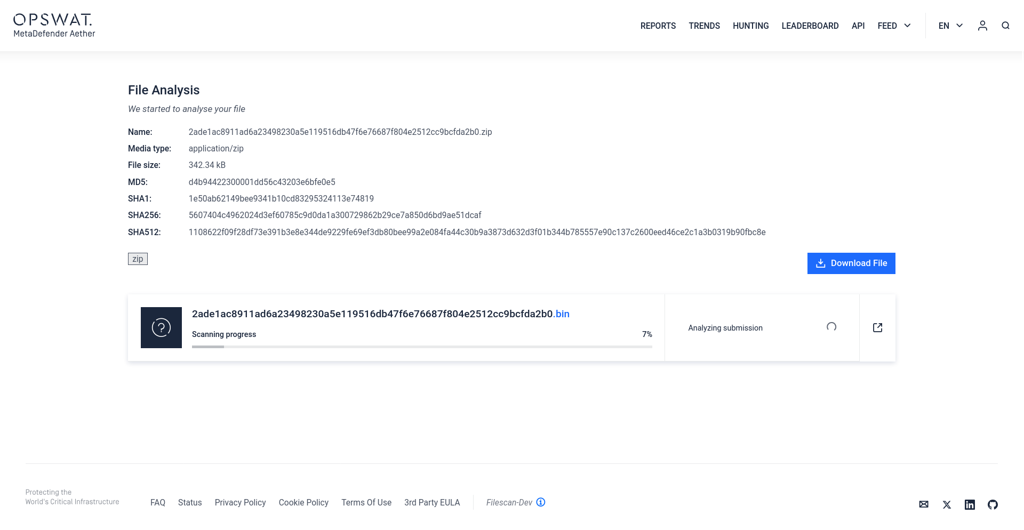The width and height of the screenshot is (1024, 530).
Task: Open the GitHub repository icon
Action: click(993, 504)
